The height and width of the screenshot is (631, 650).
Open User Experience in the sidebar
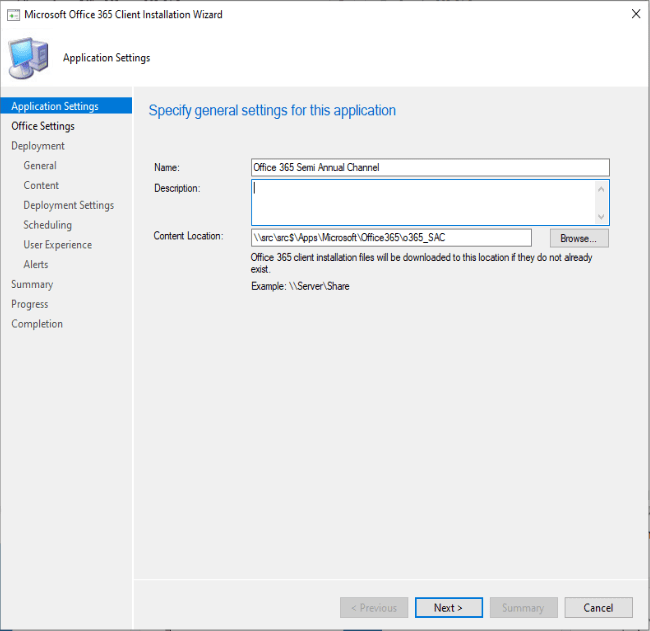point(57,245)
